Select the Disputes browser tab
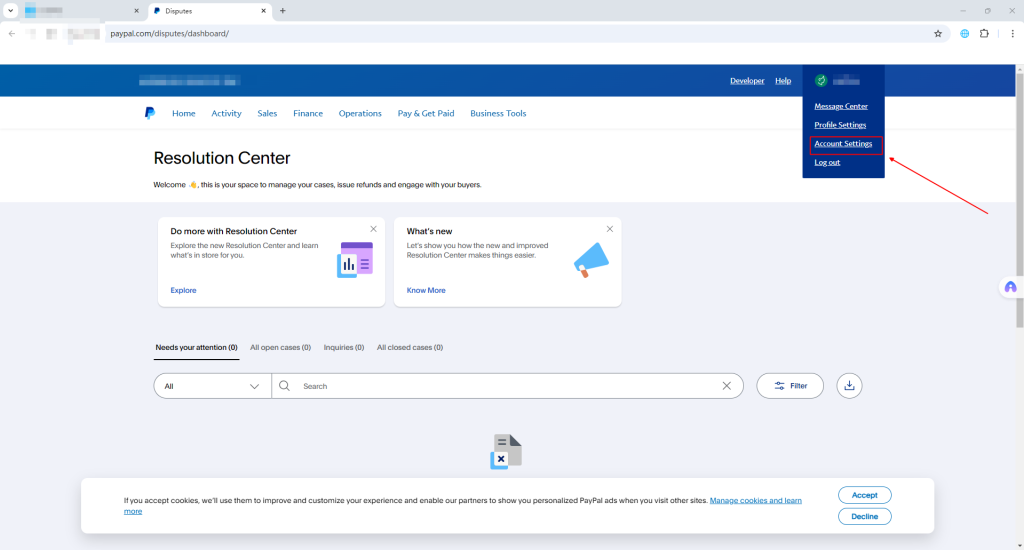This screenshot has height=550, width=1024. pyautogui.click(x=209, y=10)
